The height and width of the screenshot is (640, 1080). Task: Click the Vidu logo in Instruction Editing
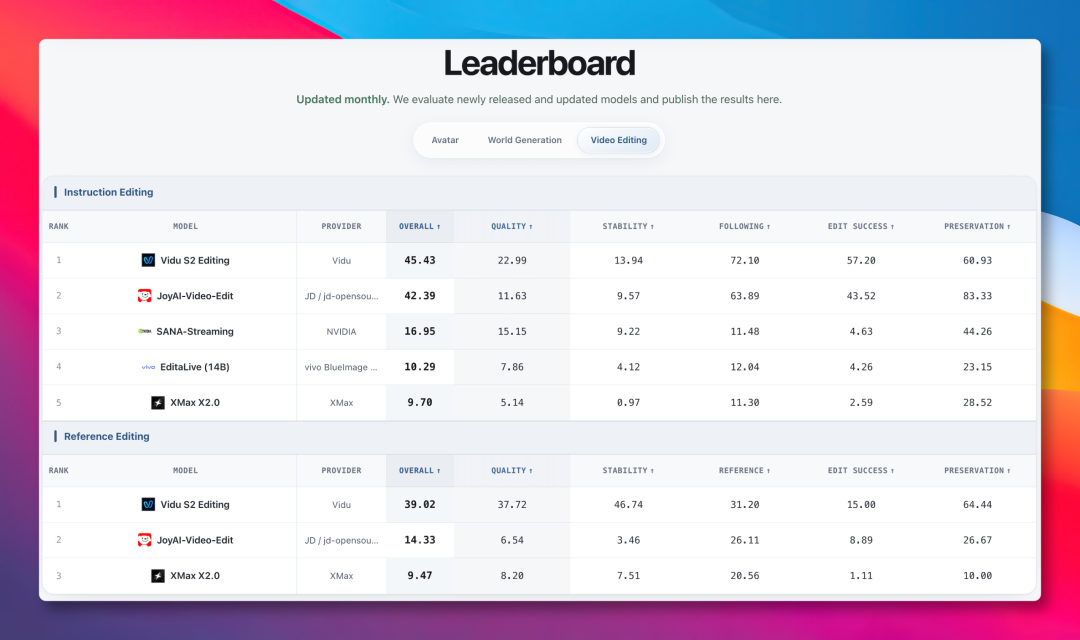tap(148, 260)
